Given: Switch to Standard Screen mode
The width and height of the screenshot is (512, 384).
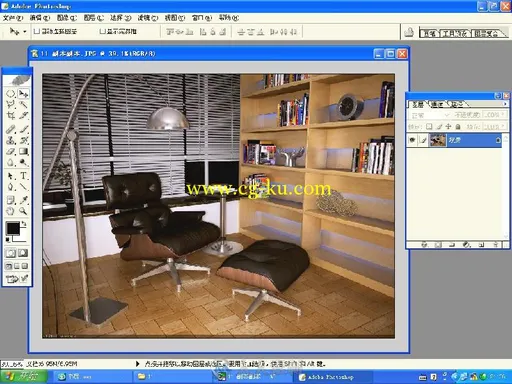Looking at the screenshot, I should pyautogui.click(x=9, y=266).
